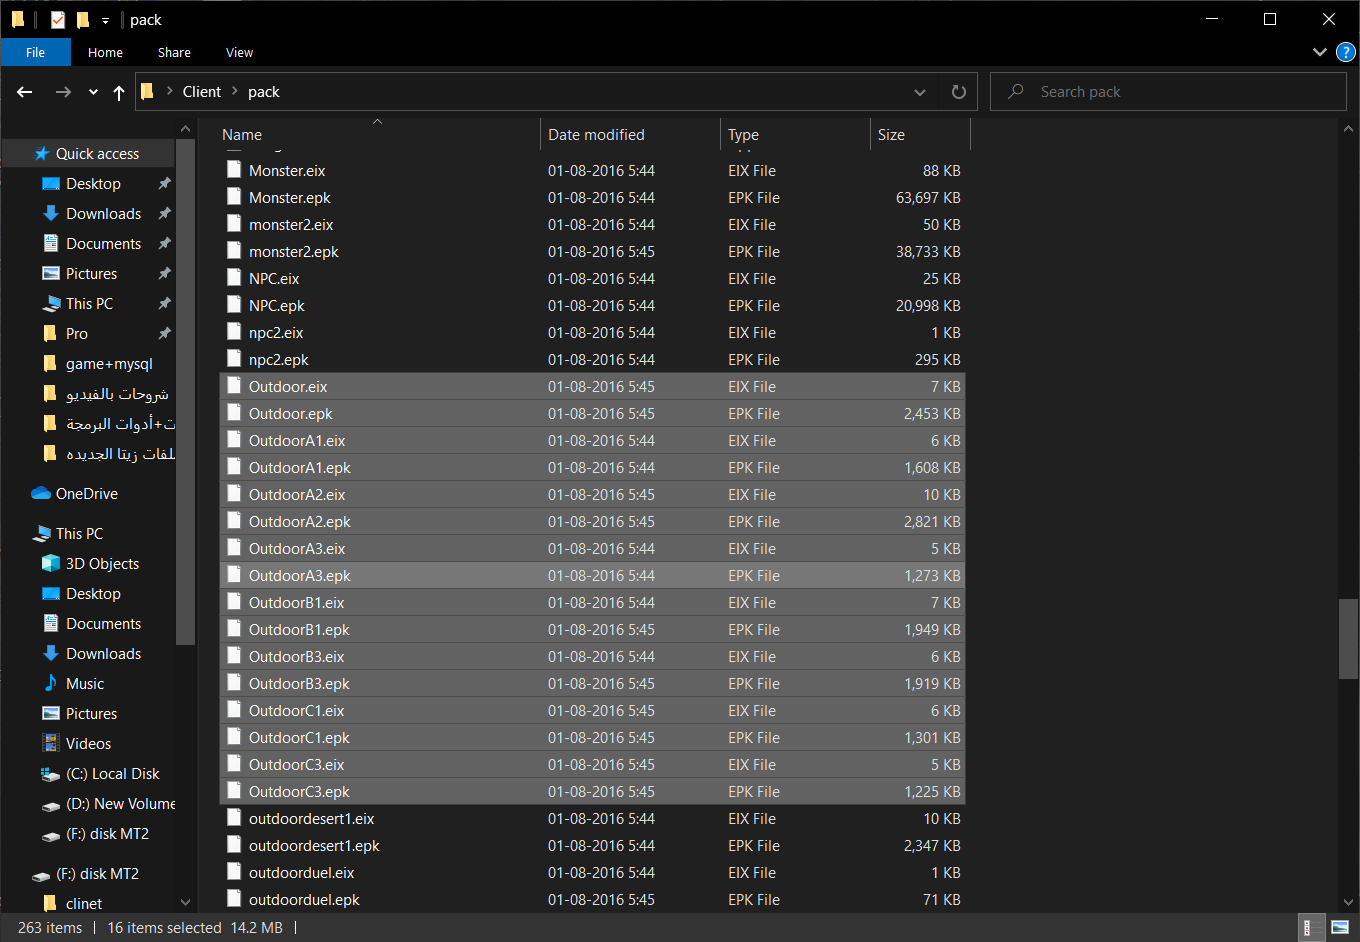Select the file name OutdoorC1.epk
The height and width of the screenshot is (942, 1360).
pos(299,738)
